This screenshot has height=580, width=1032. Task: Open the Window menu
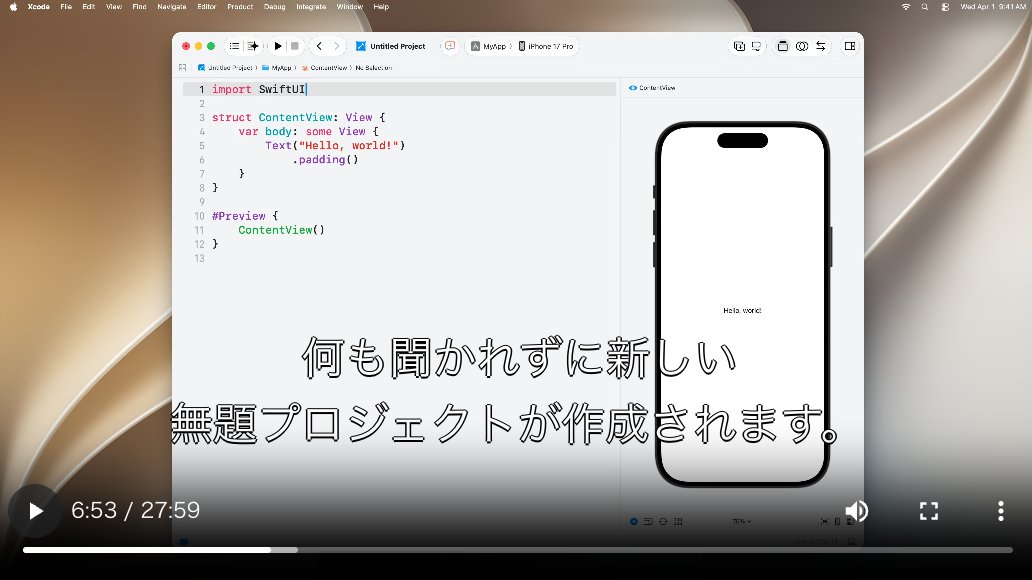click(349, 7)
